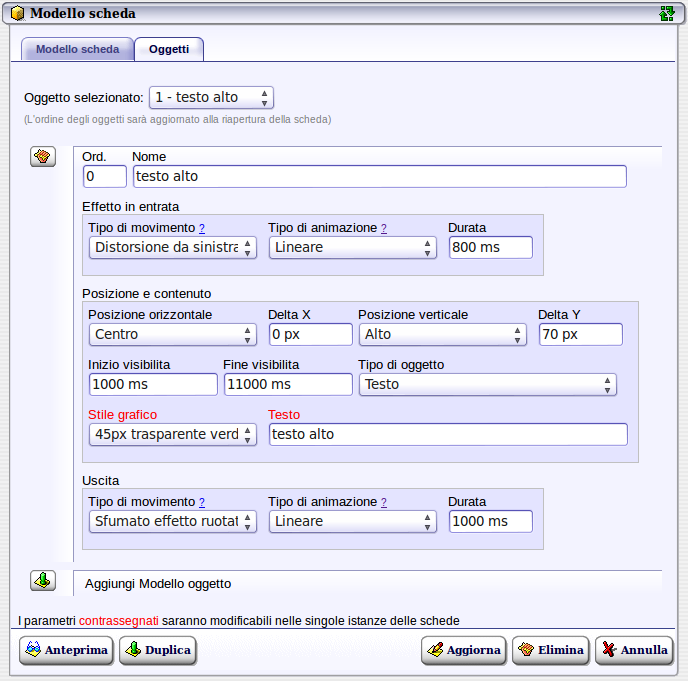Viewport: 688px width, 681px height.
Task: Switch to the Modello scheda tab
Action: coord(77,49)
